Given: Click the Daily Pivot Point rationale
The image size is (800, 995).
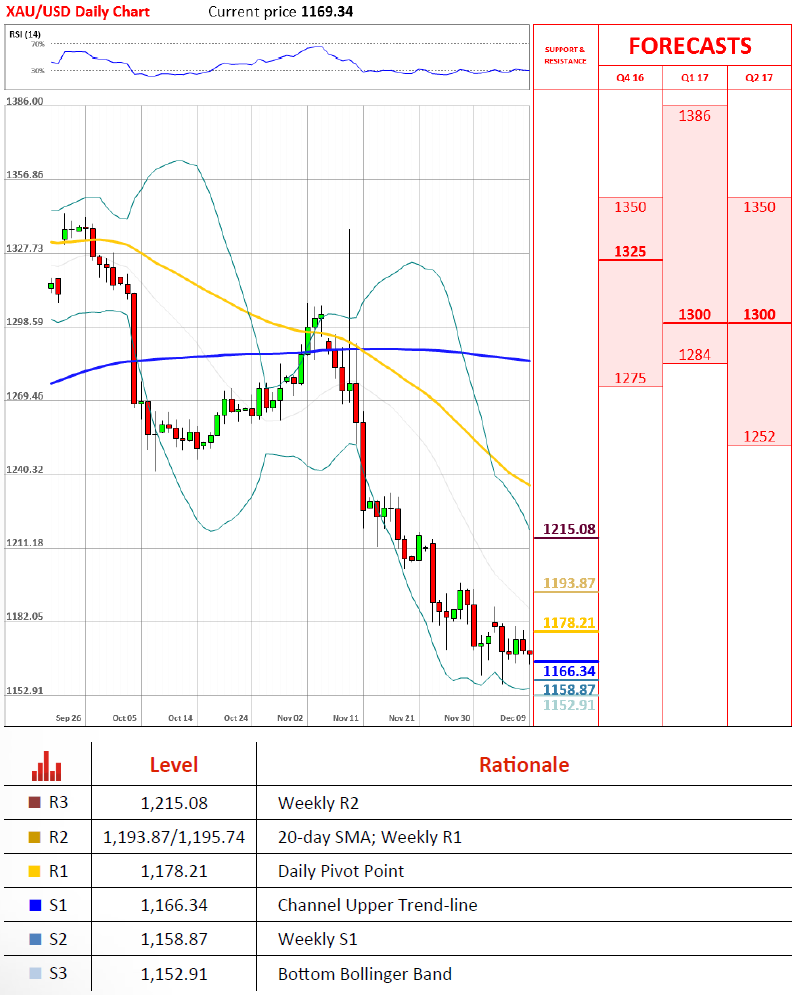Looking at the screenshot, I should pyautogui.click(x=341, y=871).
